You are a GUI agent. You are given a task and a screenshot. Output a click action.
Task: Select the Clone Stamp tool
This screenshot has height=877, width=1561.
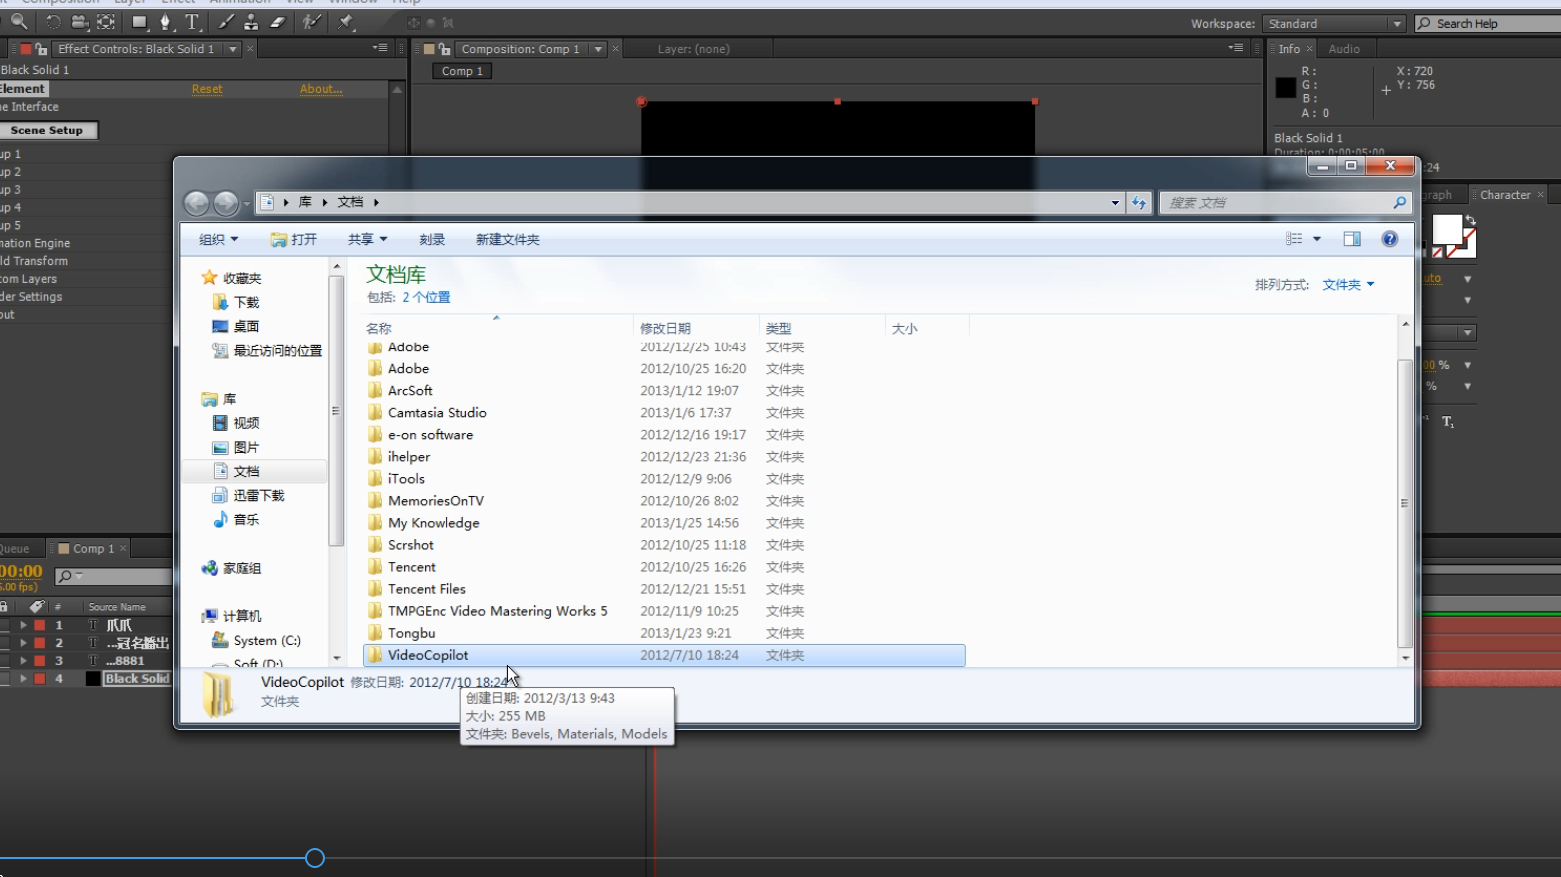pos(251,22)
